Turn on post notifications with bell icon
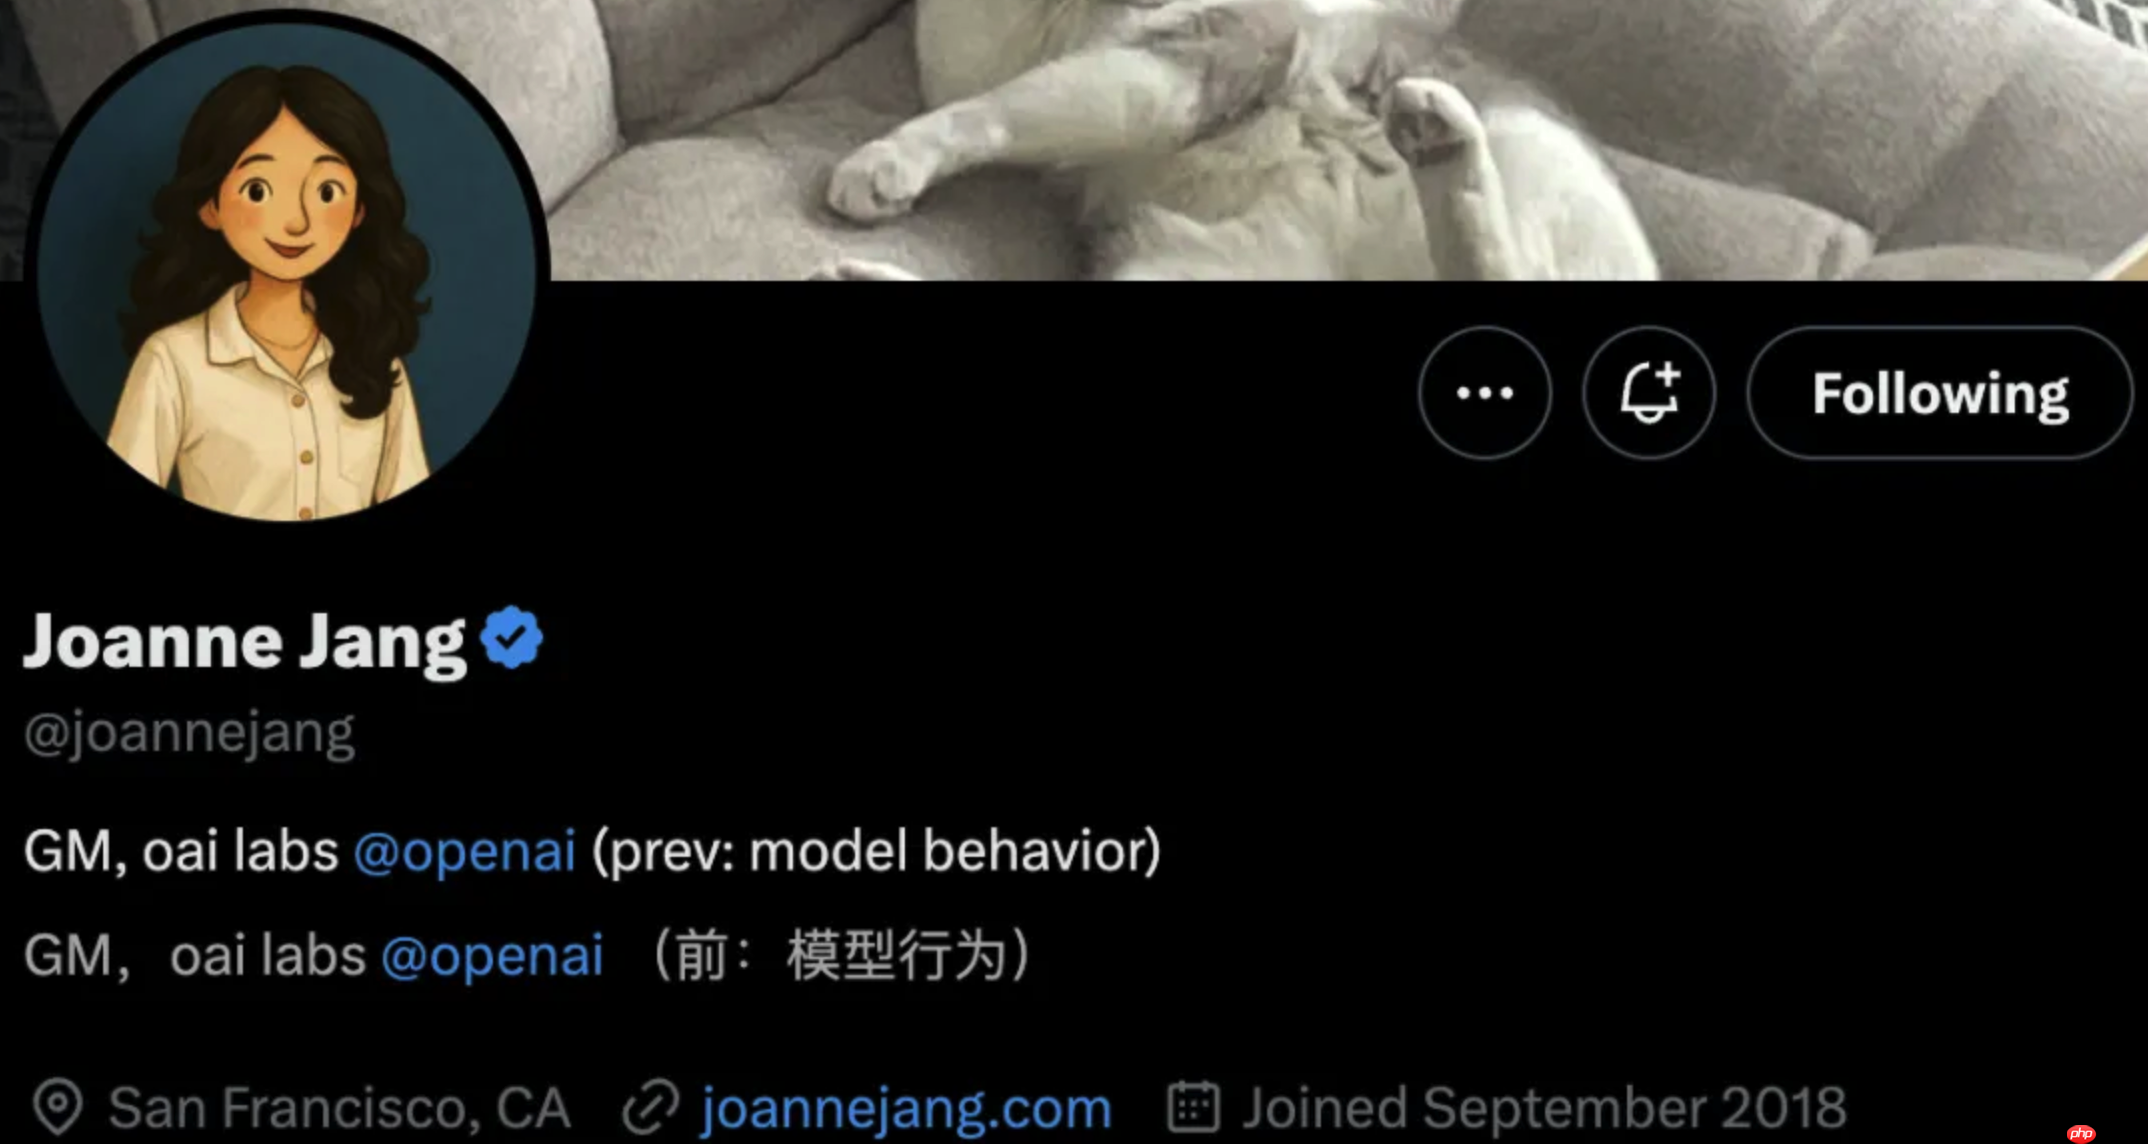 1649,393
